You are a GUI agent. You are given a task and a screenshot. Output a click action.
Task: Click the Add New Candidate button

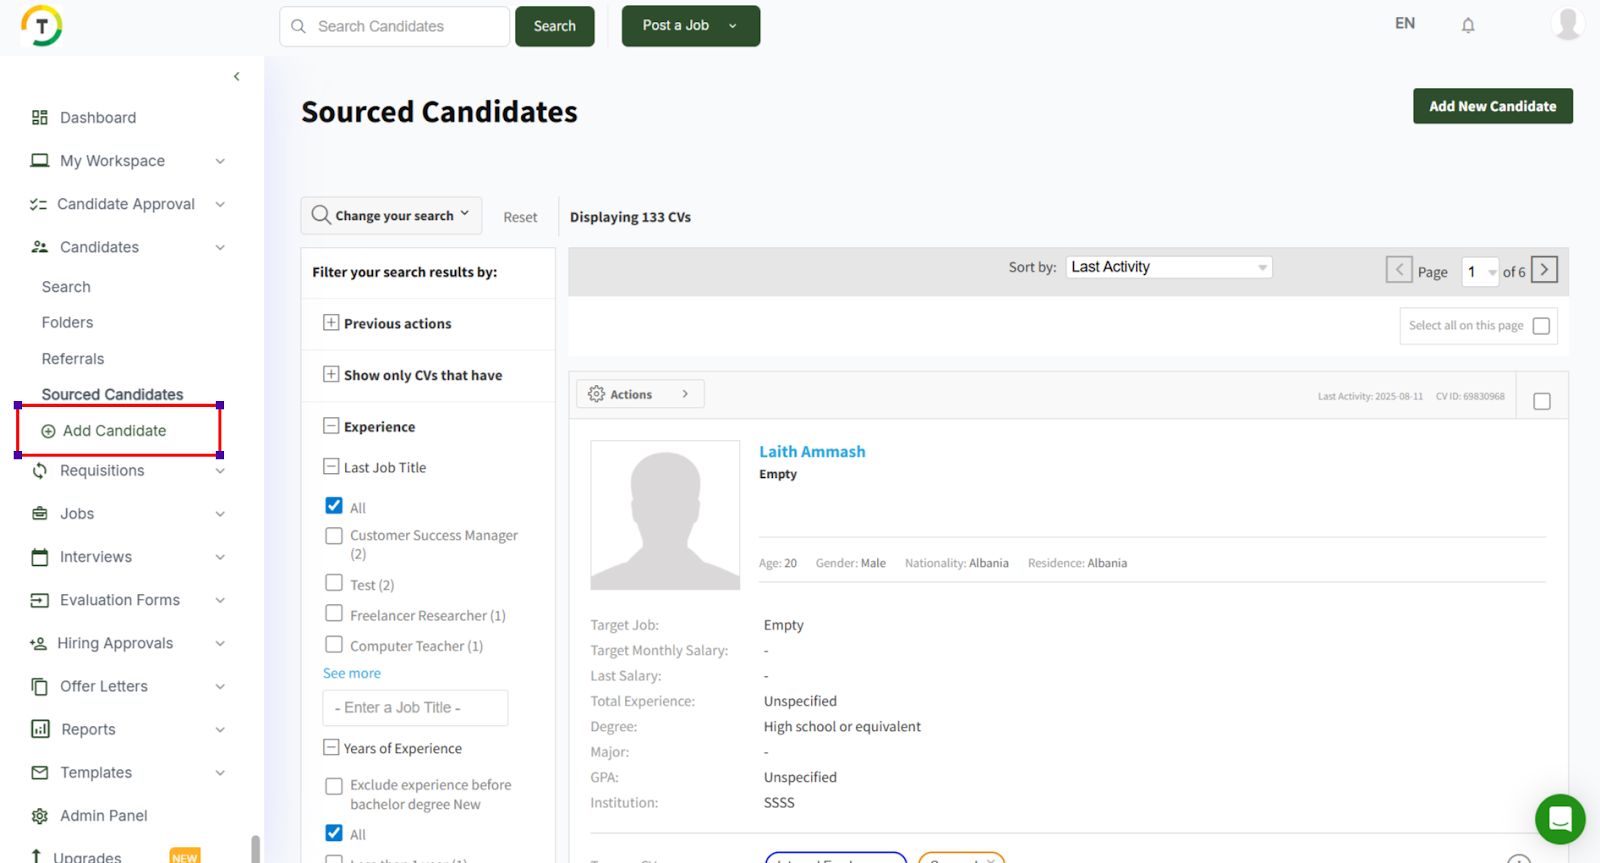click(x=1492, y=106)
